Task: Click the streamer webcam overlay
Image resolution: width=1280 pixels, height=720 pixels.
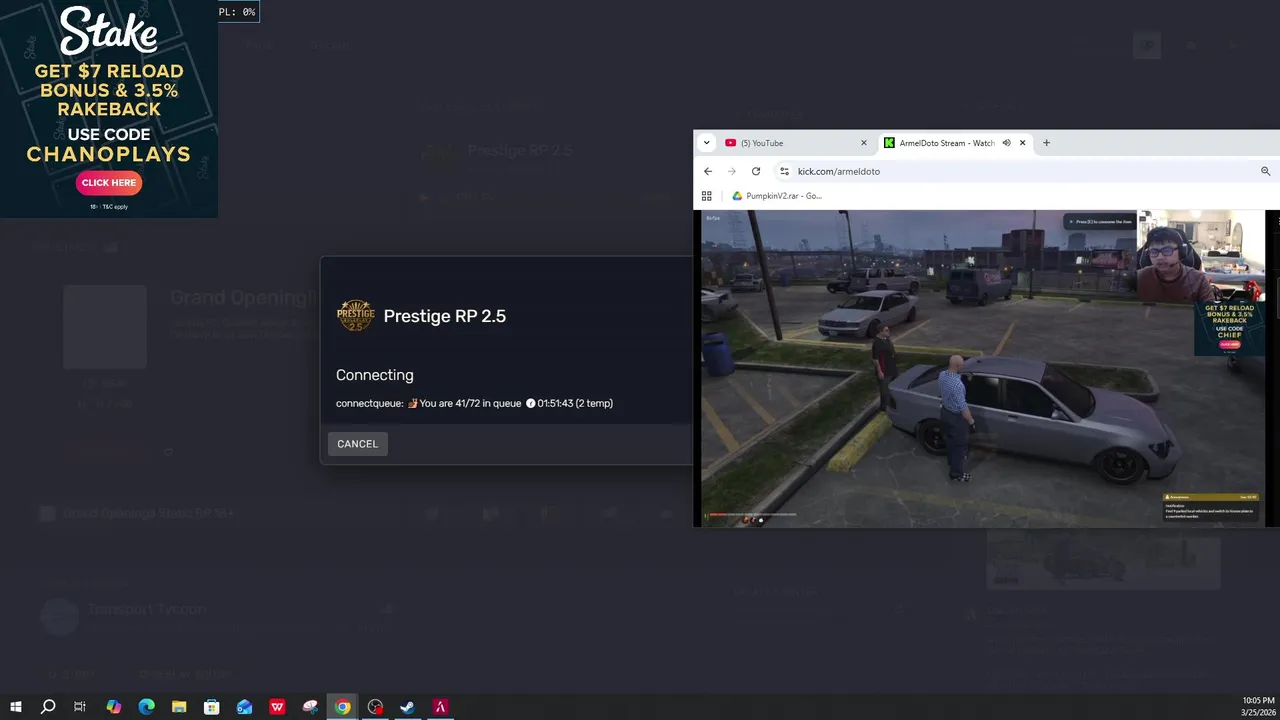Action: tap(1201, 255)
